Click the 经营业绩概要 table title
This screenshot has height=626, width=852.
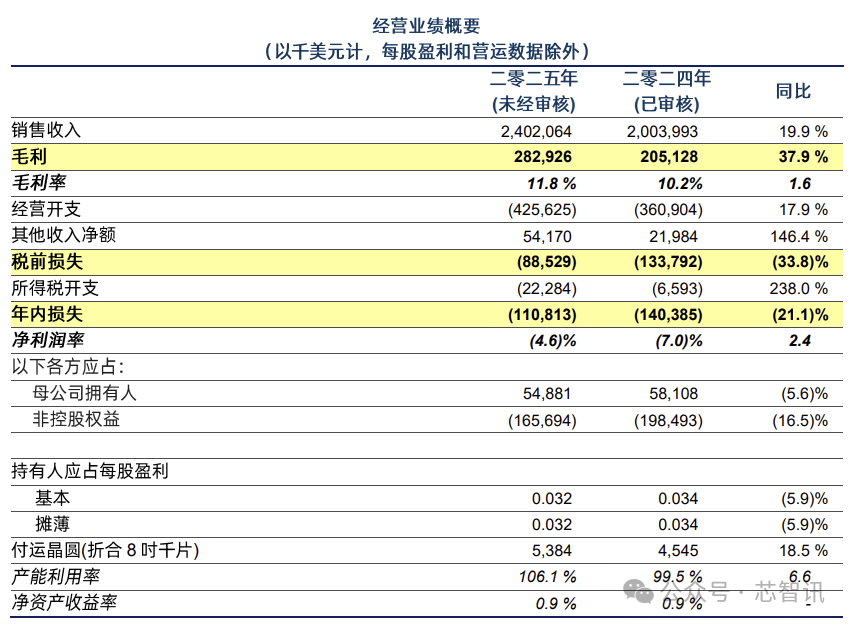(x=425, y=25)
